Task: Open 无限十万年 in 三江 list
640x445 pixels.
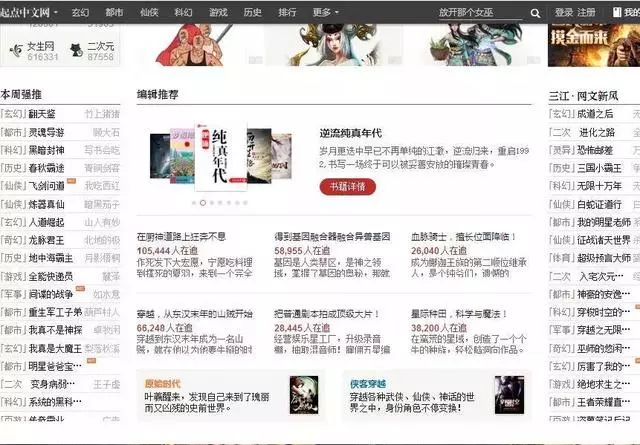Action: point(600,186)
